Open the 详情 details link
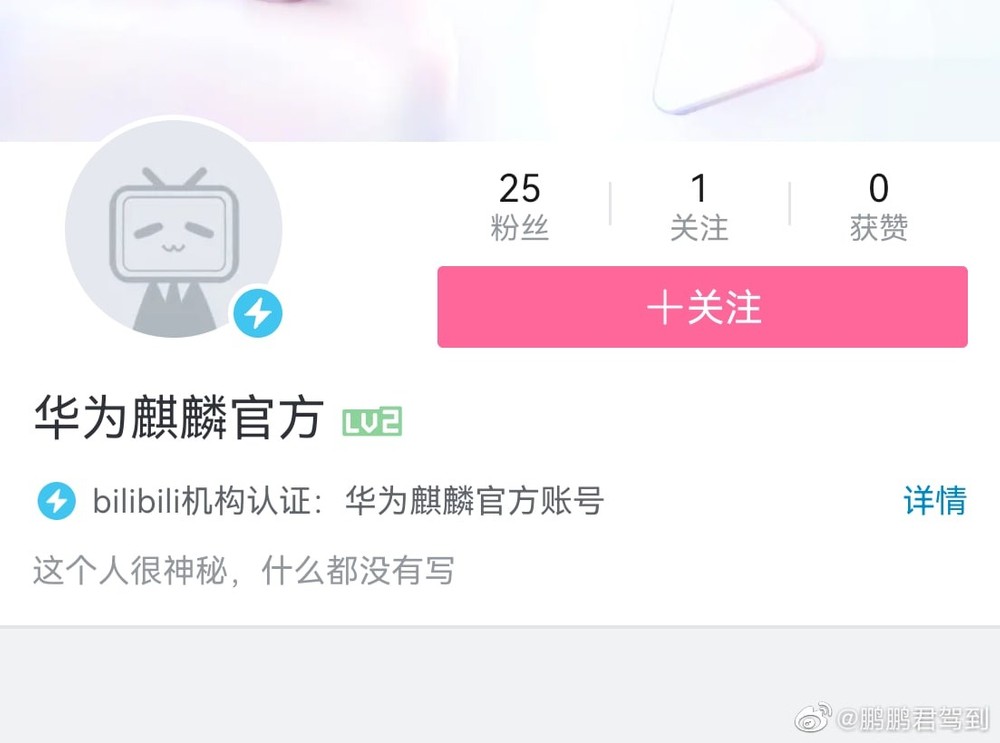 (935, 500)
